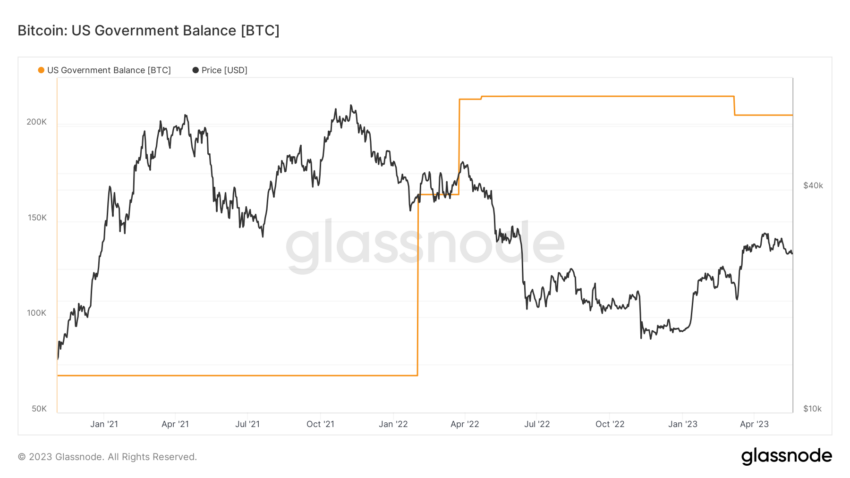Click the Apr '23 x-axis label
The image size is (850, 478).
[754, 424]
